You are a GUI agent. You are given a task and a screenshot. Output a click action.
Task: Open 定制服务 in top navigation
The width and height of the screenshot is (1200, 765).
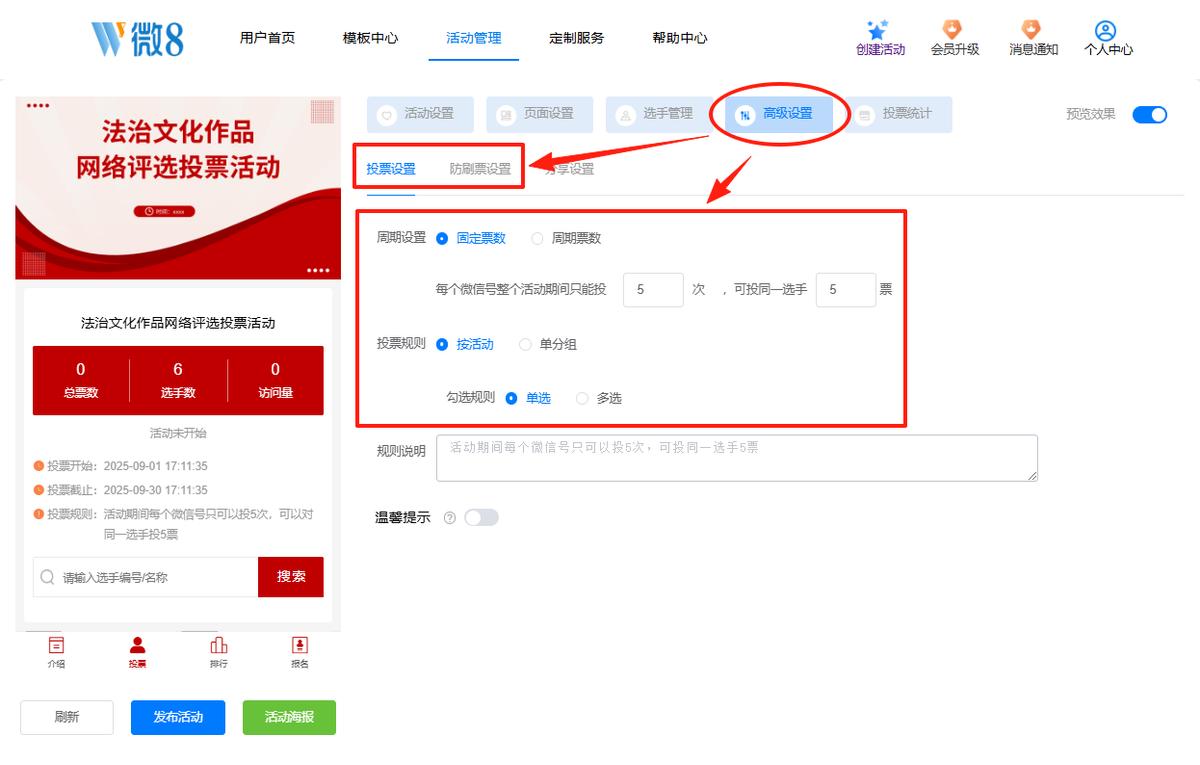click(x=577, y=38)
